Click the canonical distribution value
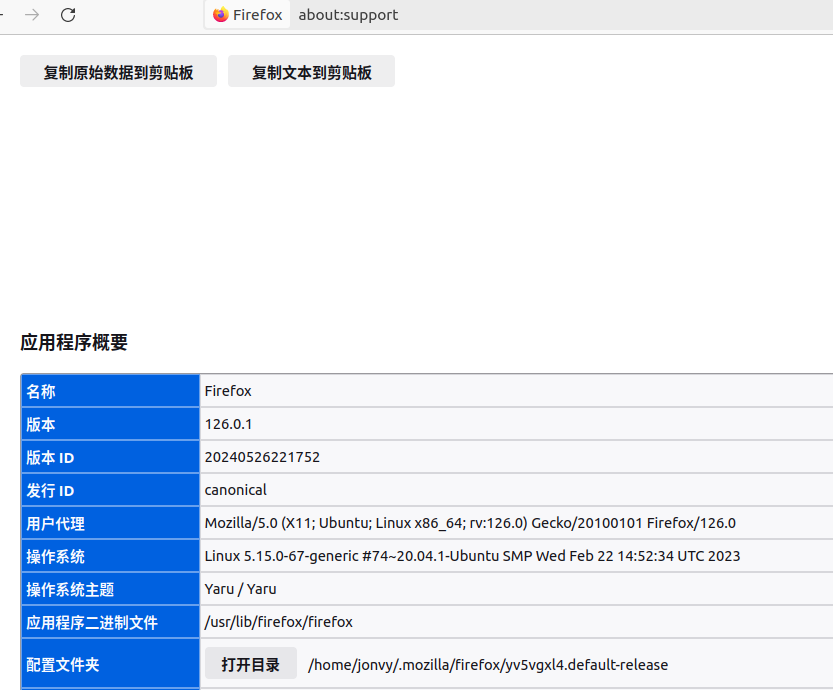Screen dimensions: 833x690 click(235, 490)
